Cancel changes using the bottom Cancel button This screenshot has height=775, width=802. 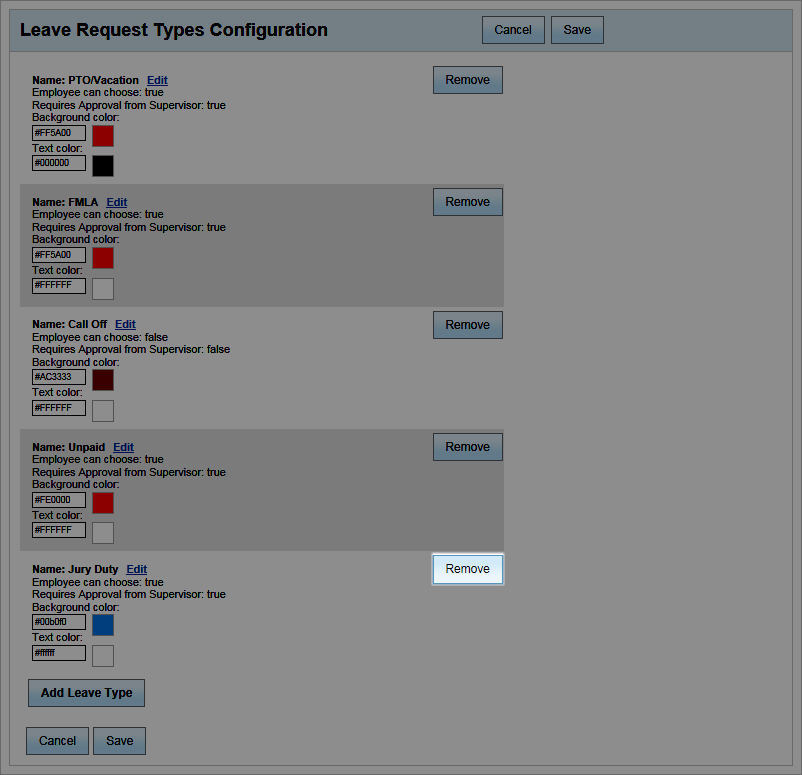(57, 741)
